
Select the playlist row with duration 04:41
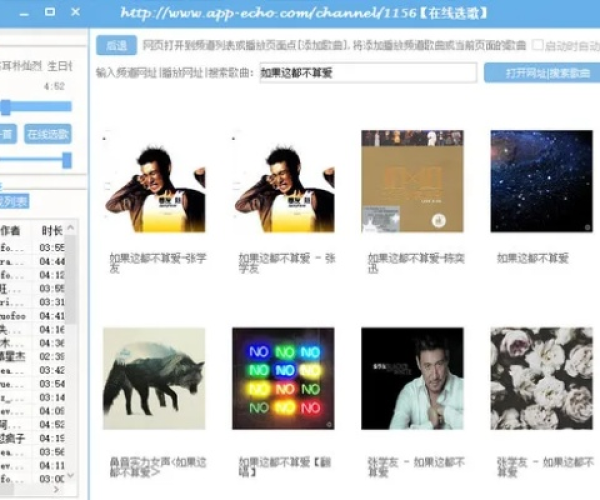33,316
